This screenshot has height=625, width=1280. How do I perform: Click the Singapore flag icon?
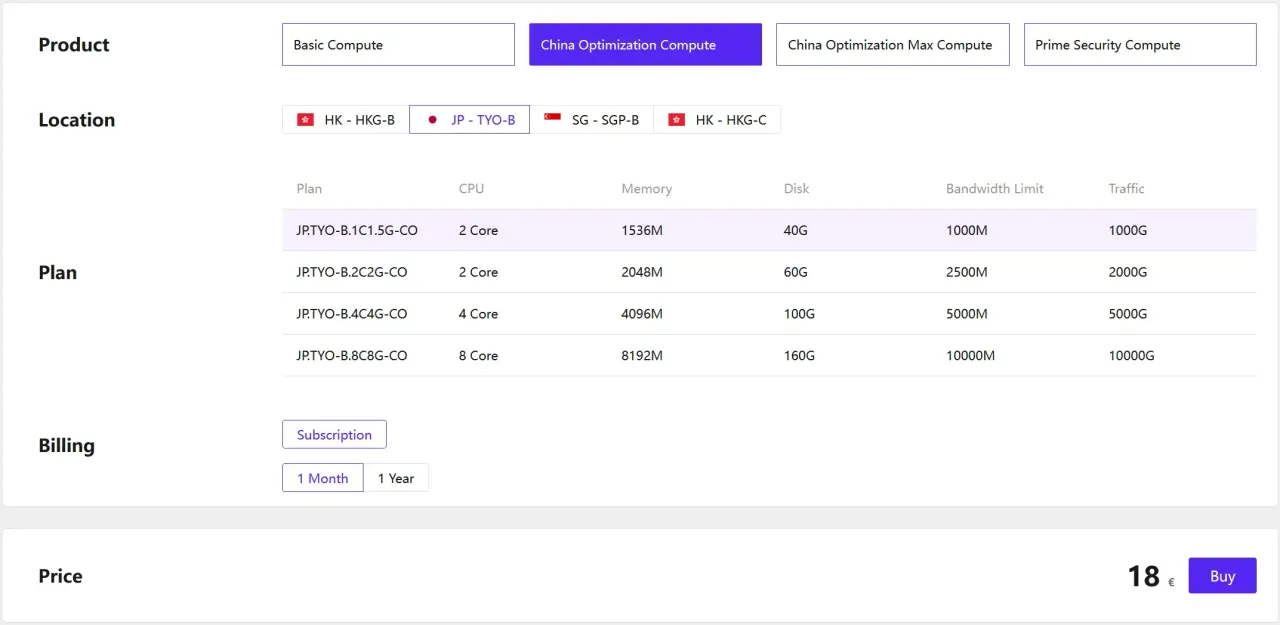pyautogui.click(x=552, y=120)
